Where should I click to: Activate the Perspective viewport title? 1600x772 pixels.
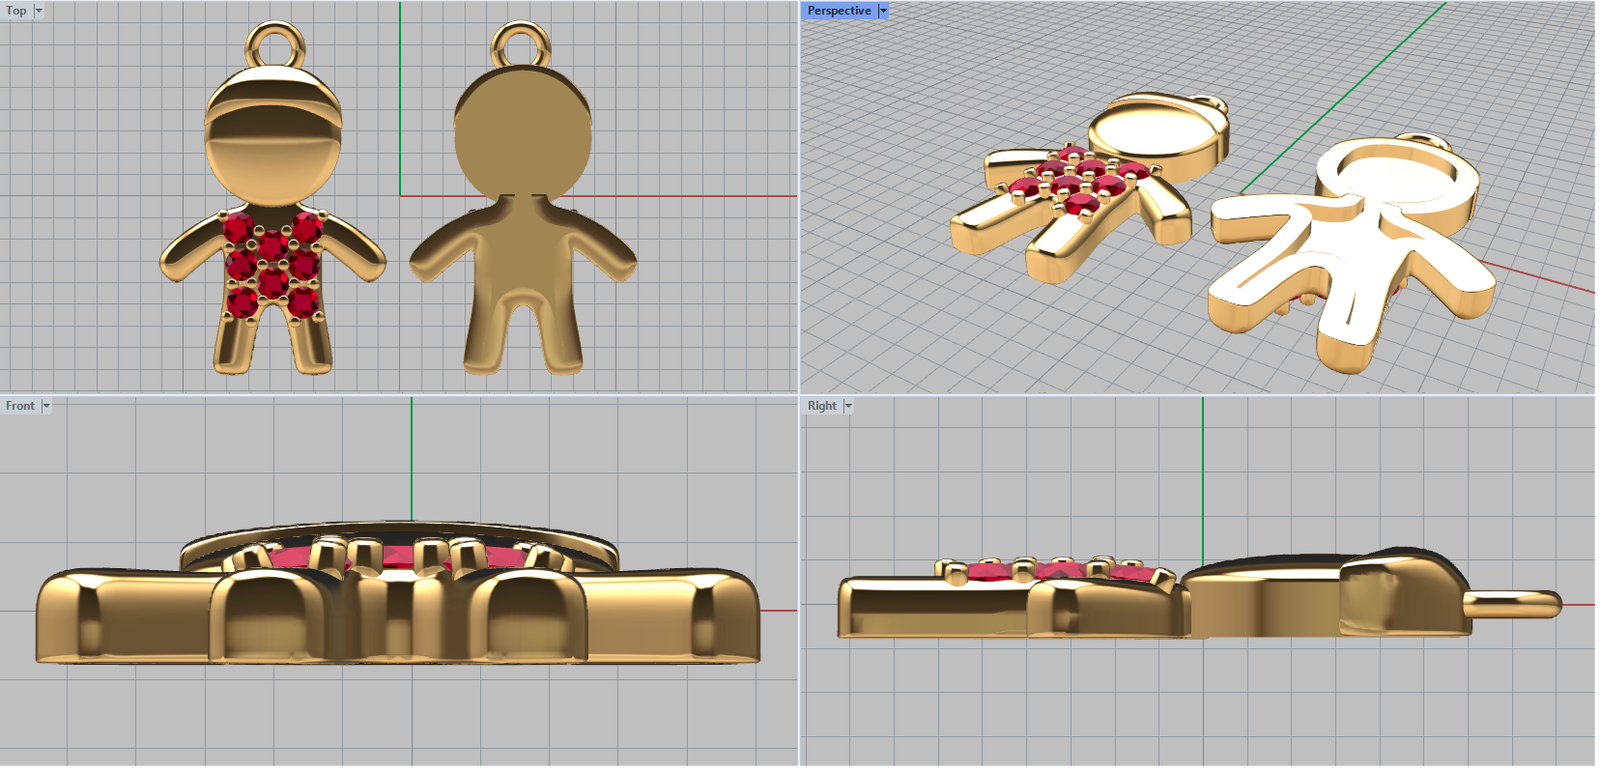838,11
